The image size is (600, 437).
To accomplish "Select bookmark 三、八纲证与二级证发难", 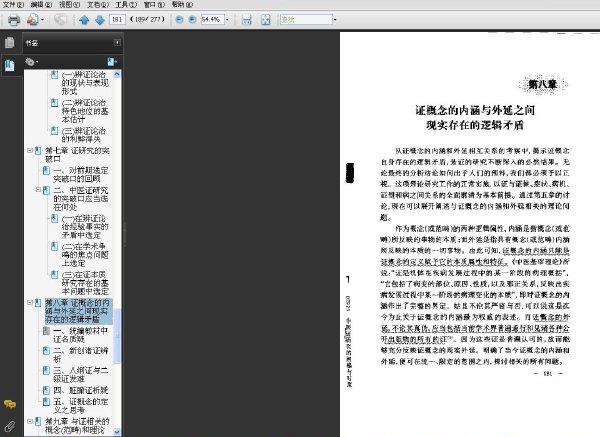I will click(x=81, y=375).
